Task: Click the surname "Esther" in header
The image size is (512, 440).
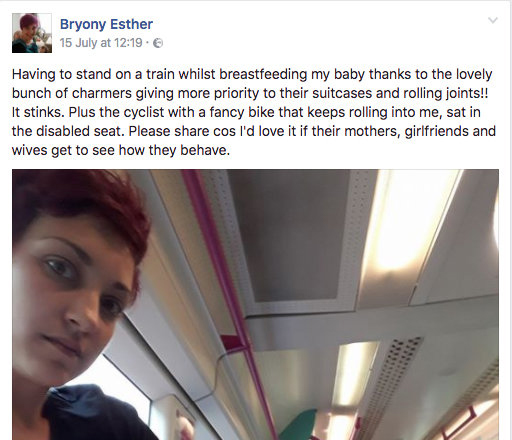Action: (131, 24)
